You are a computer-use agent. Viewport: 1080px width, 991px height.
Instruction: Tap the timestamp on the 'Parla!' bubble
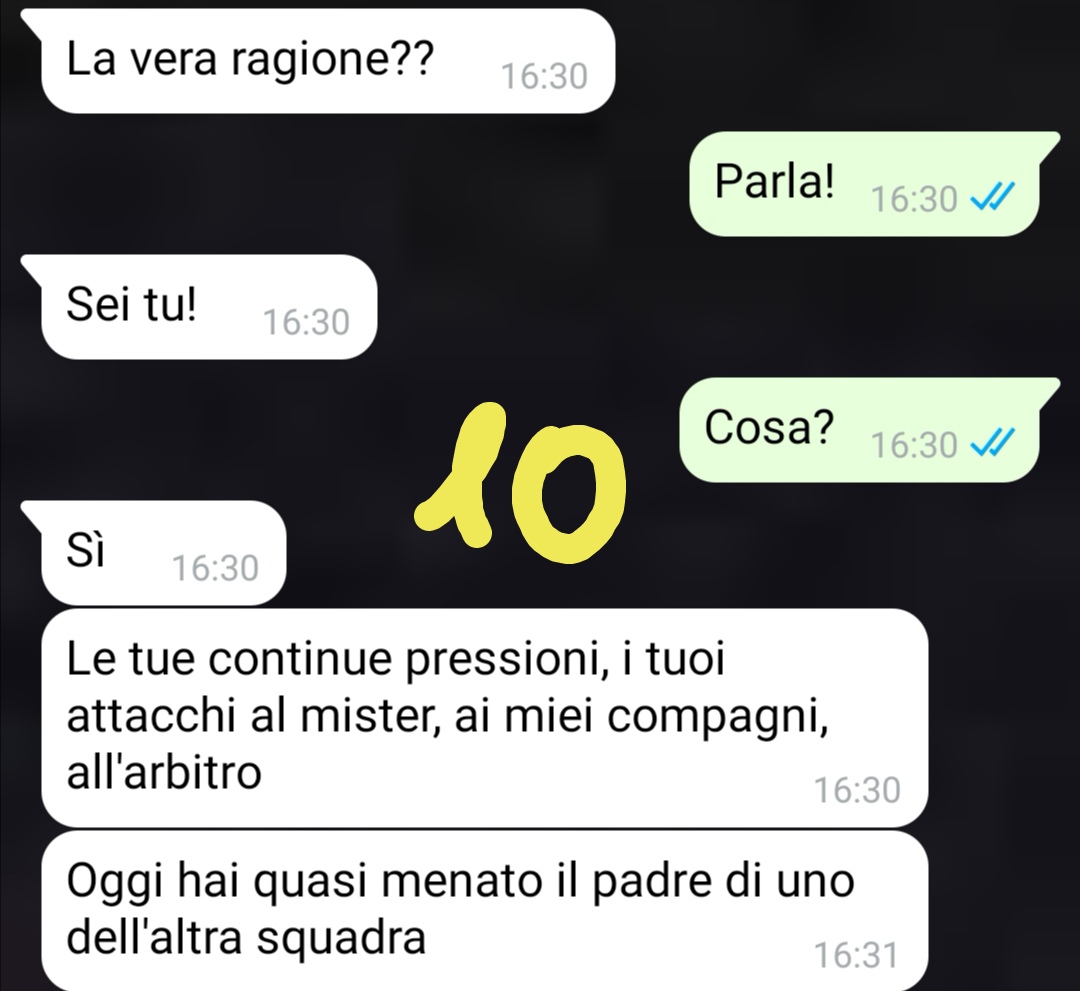pyautogui.click(x=914, y=199)
